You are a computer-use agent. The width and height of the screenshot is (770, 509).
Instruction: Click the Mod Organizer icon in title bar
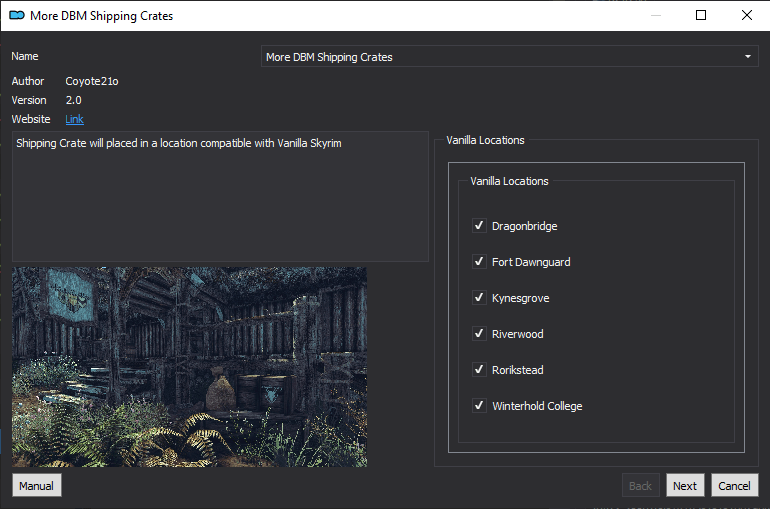click(17, 16)
